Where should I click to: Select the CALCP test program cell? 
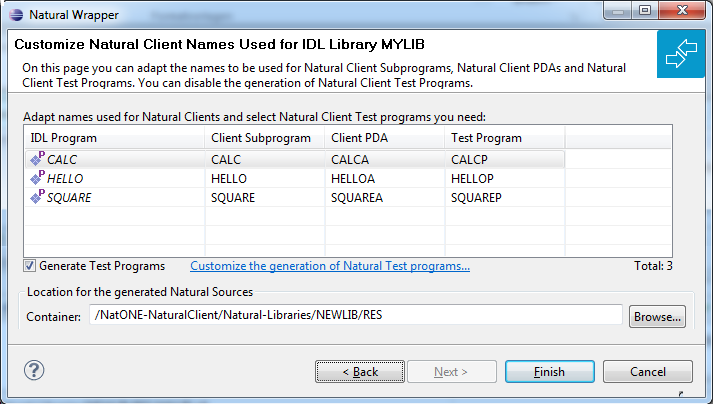[x=505, y=159]
